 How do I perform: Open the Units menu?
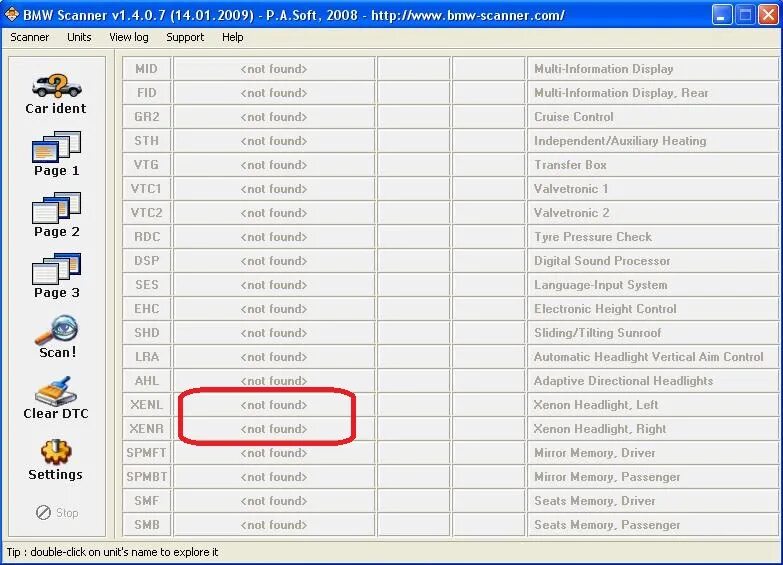79,37
